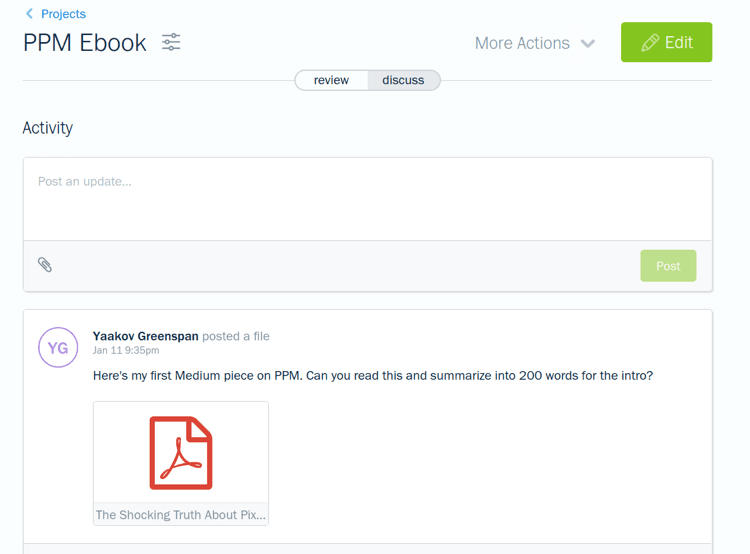This screenshot has width=750, height=554.
Task: Open The Shocking Truth About Pix... file
Action: pyautogui.click(x=181, y=515)
